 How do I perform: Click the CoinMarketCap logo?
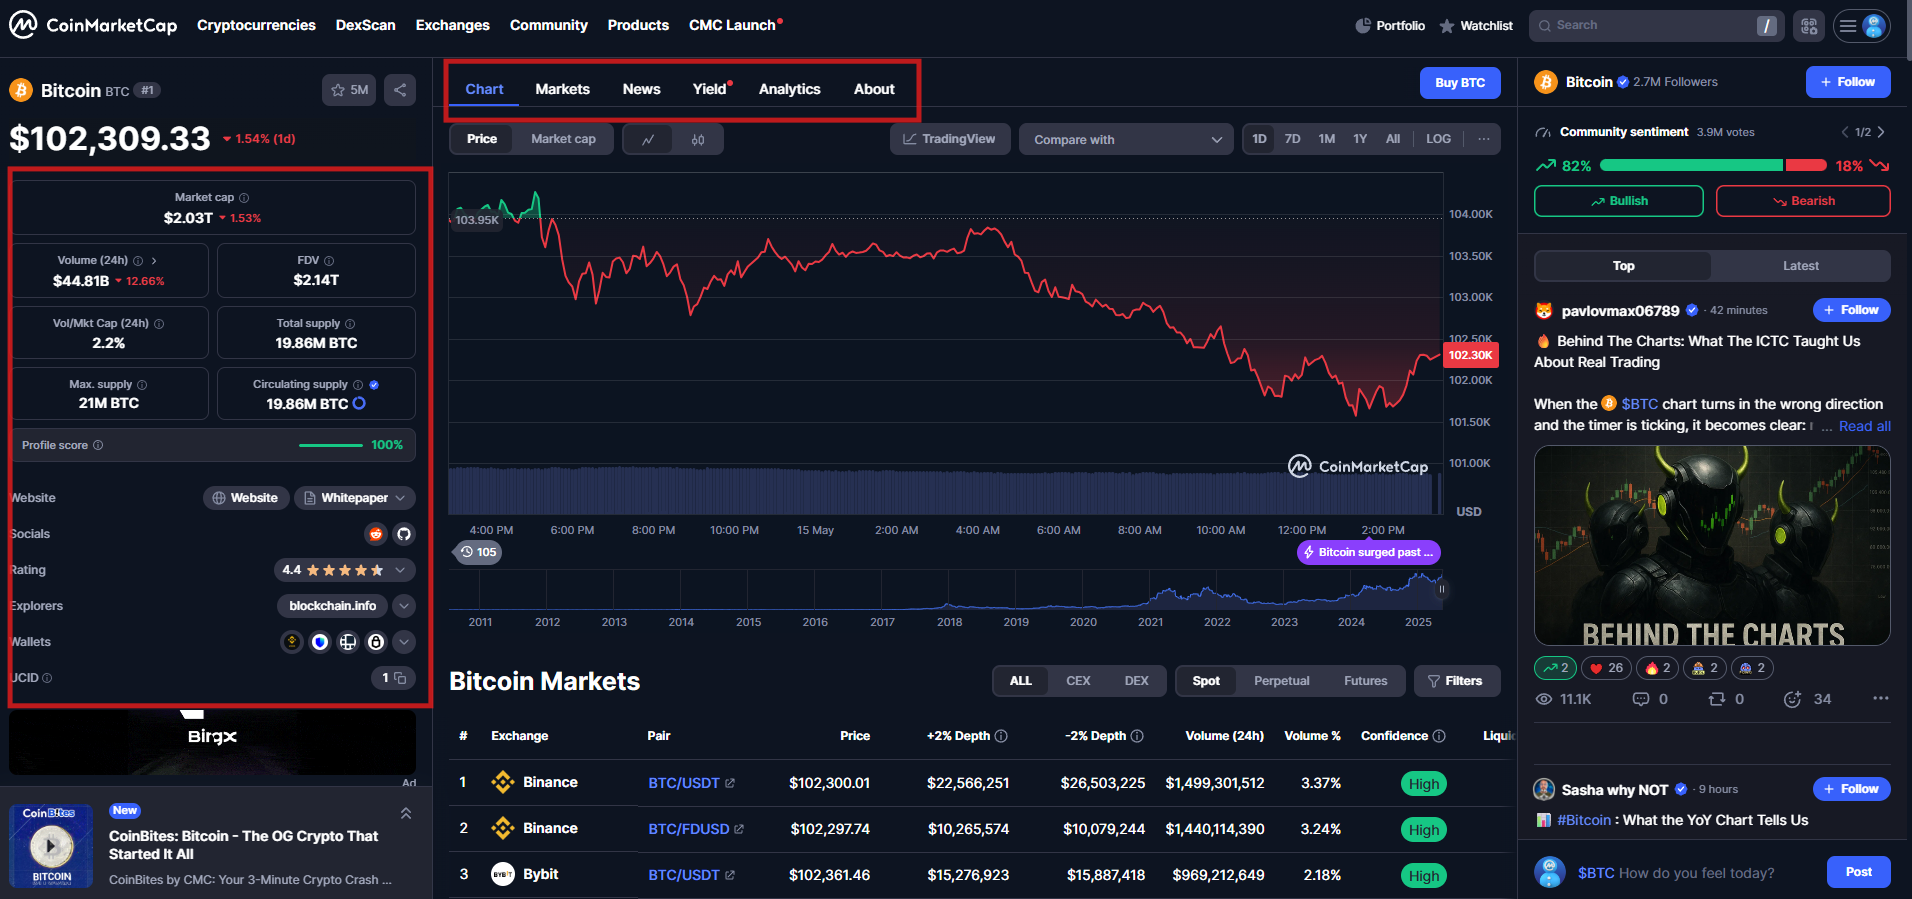point(93,25)
